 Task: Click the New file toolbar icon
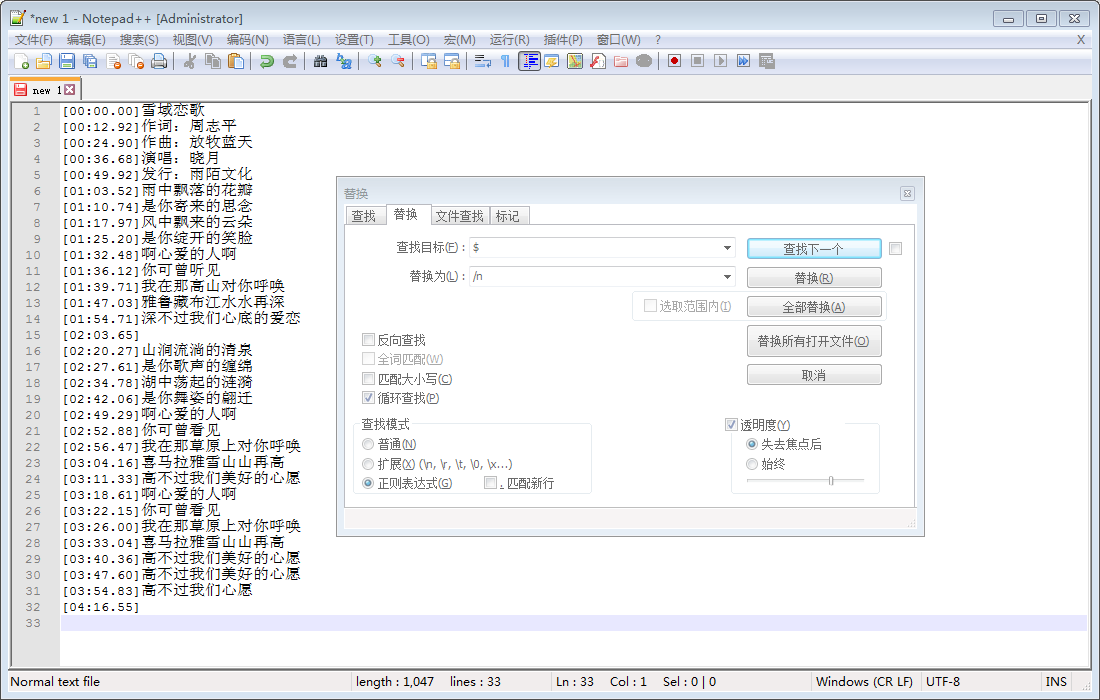[x=21, y=62]
